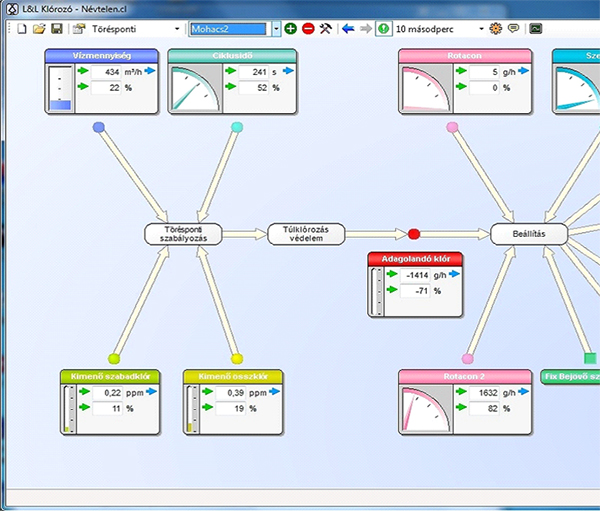This screenshot has height=511, width=600.
Task: Open the monitor graph icon
Action: click(536, 29)
